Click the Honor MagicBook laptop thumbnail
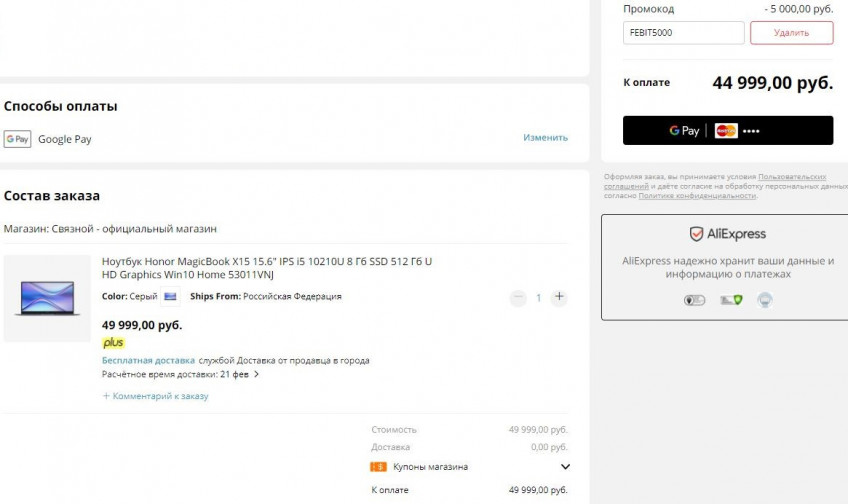The height and width of the screenshot is (504, 848). click(48, 298)
